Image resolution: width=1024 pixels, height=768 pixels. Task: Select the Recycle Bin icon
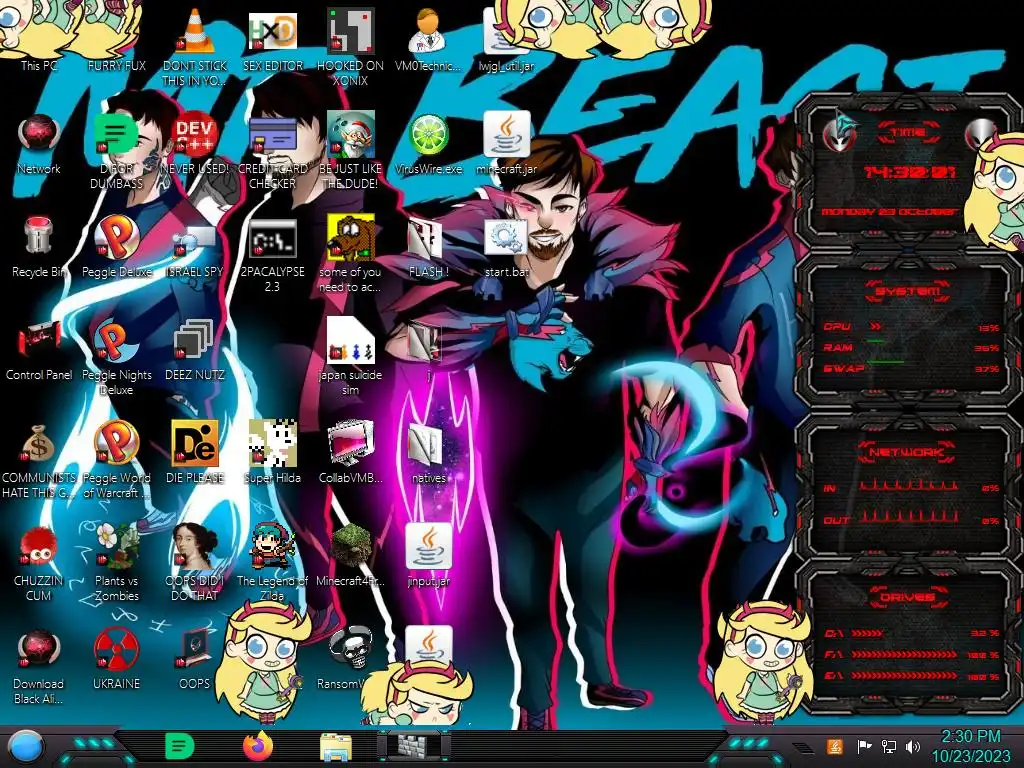click(39, 247)
